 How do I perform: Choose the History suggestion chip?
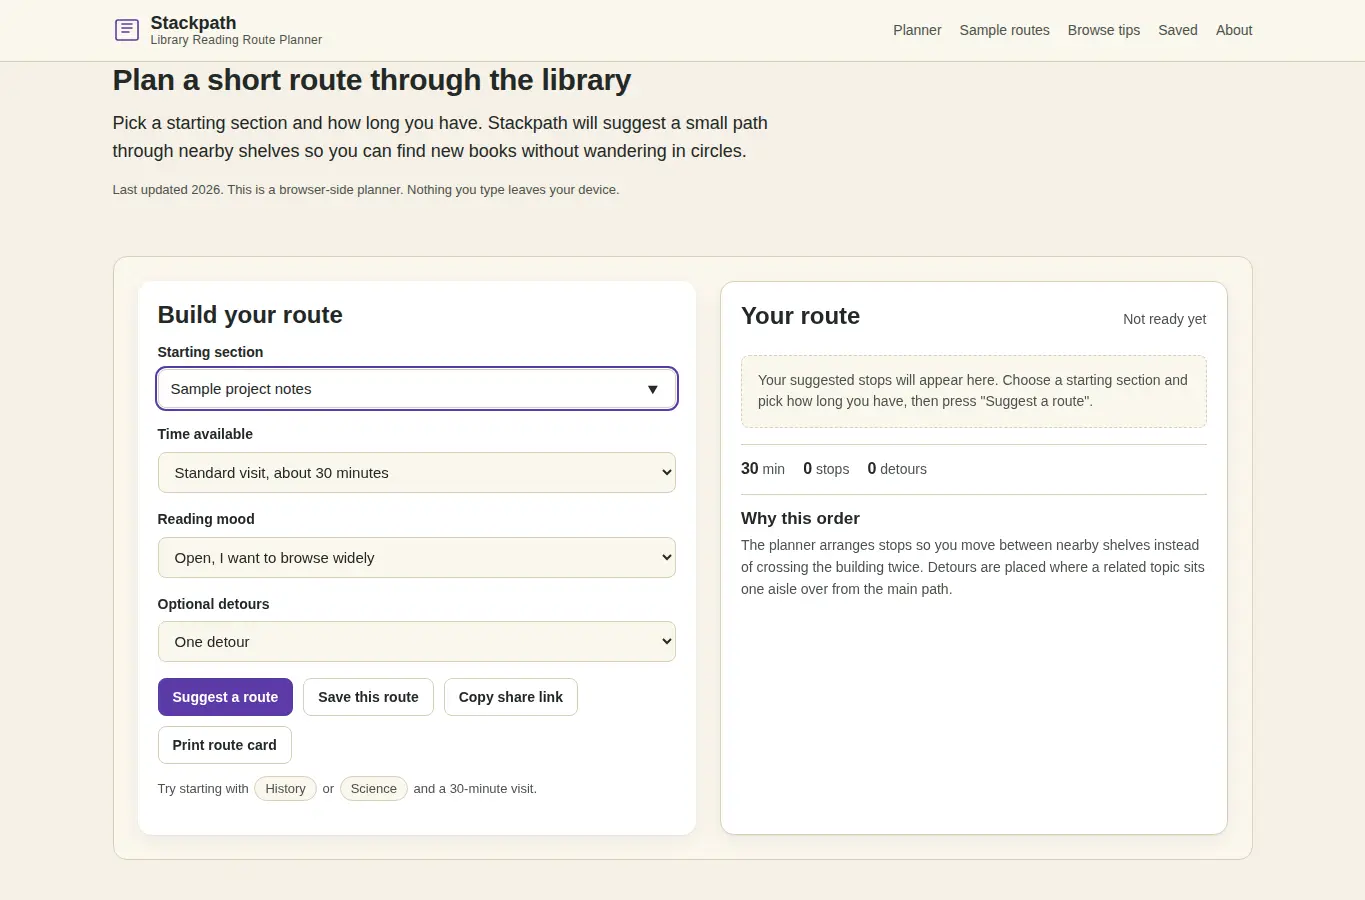tap(285, 789)
